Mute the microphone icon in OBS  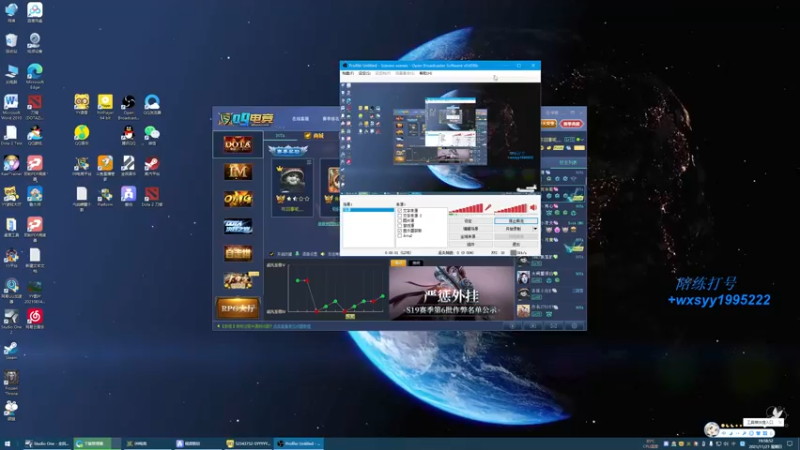[488, 207]
